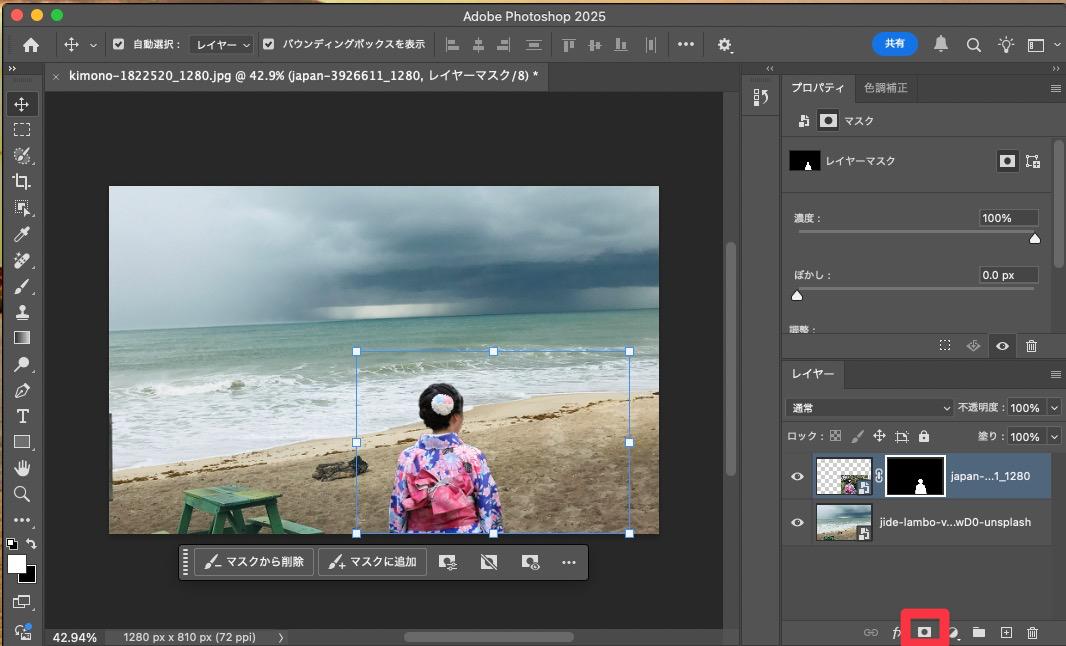Open the Layers panel menu
This screenshot has width=1066, height=646.
point(1055,375)
